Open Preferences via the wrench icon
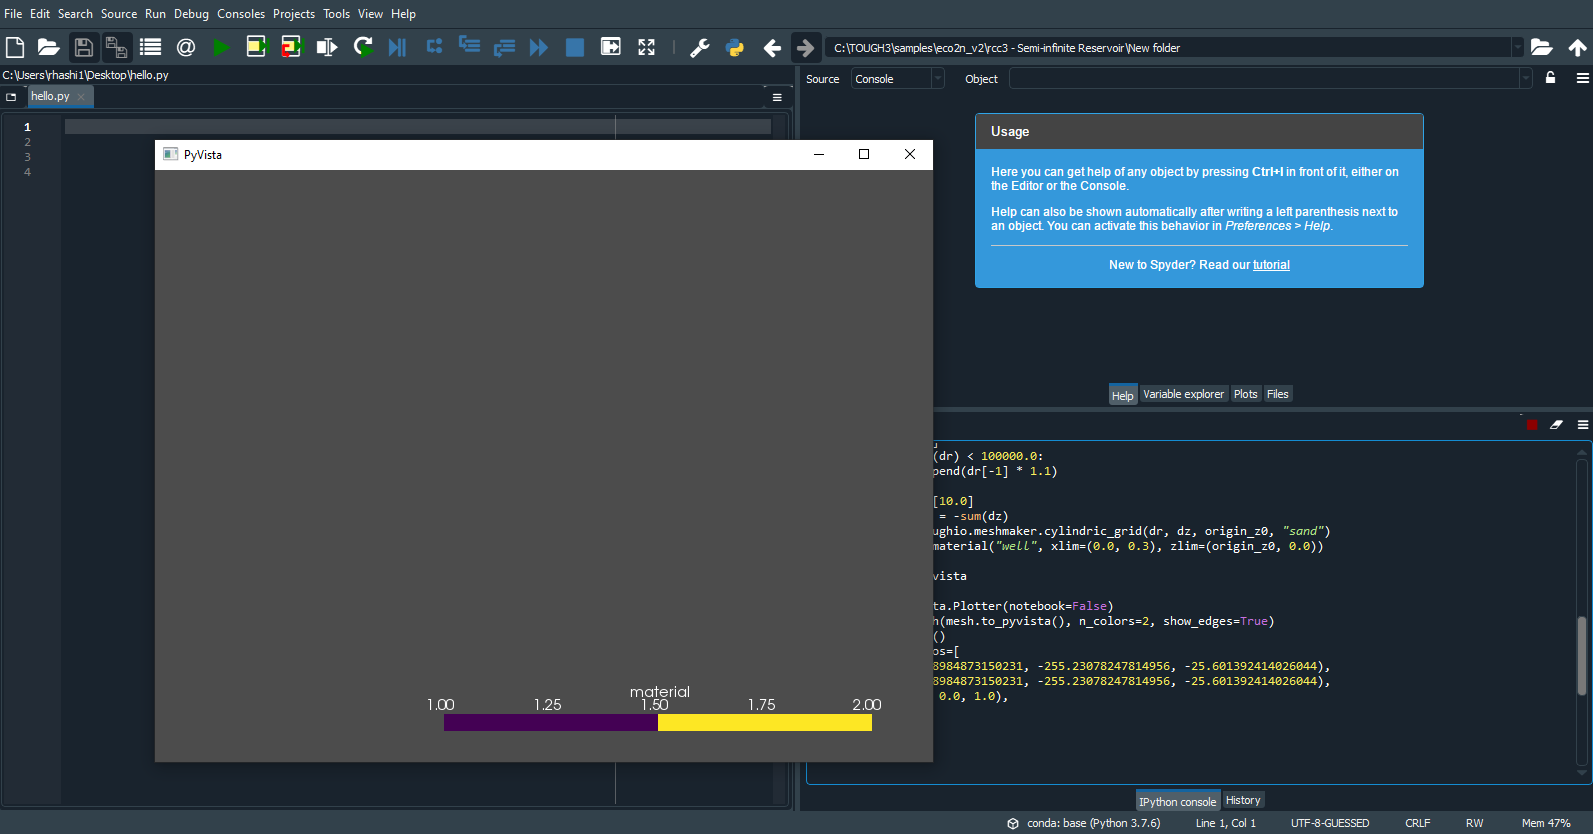1593x834 pixels. coord(700,47)
